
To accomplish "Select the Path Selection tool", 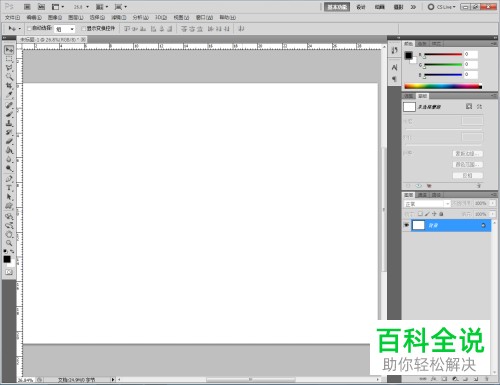I will [9, 197].
